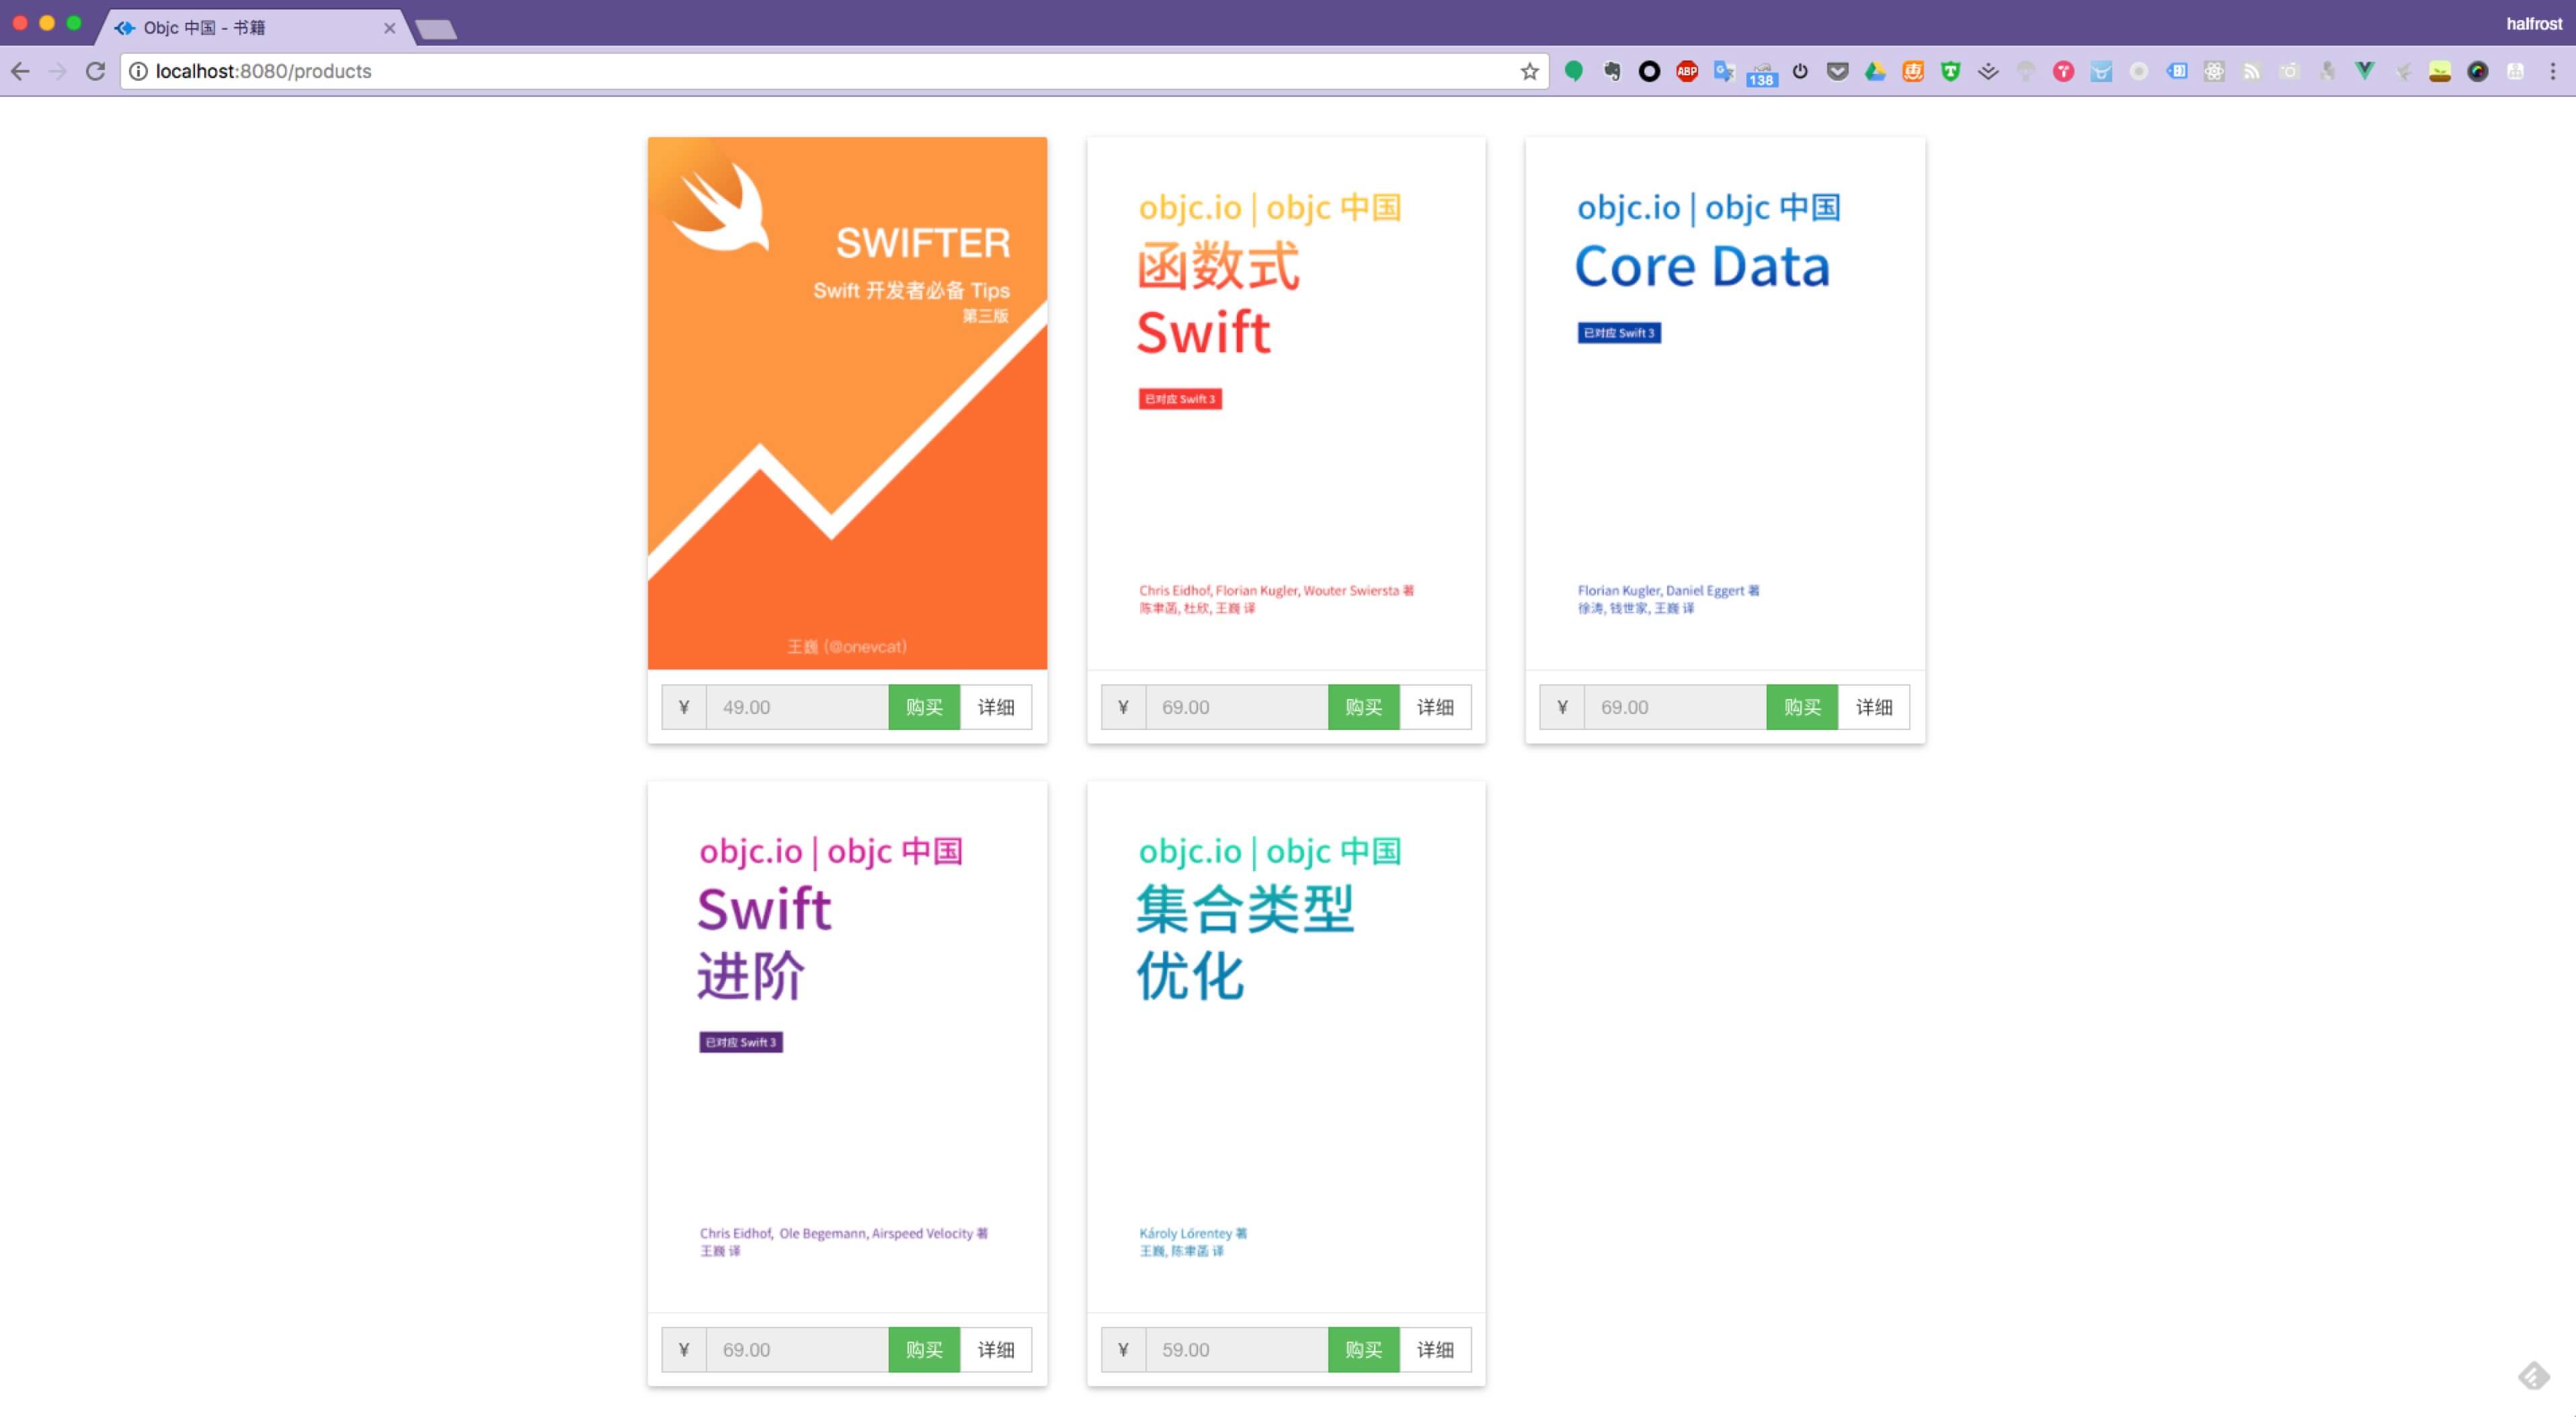This screenshot has width=2576, height=1417.
Task: Bookmark this page with the star
Action: pyautogui.click(x=1529, y=71)
